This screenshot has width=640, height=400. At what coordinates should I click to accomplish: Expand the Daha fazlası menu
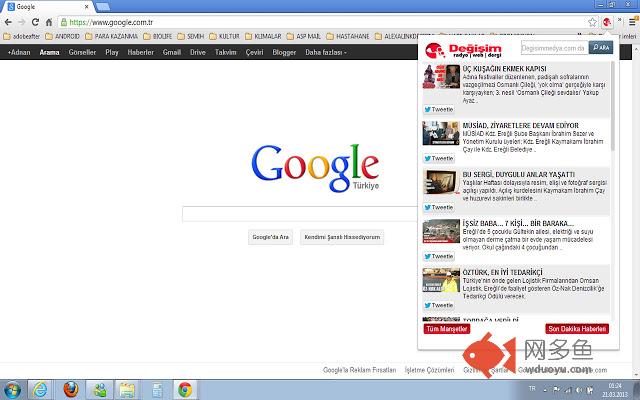coord(325,51)
